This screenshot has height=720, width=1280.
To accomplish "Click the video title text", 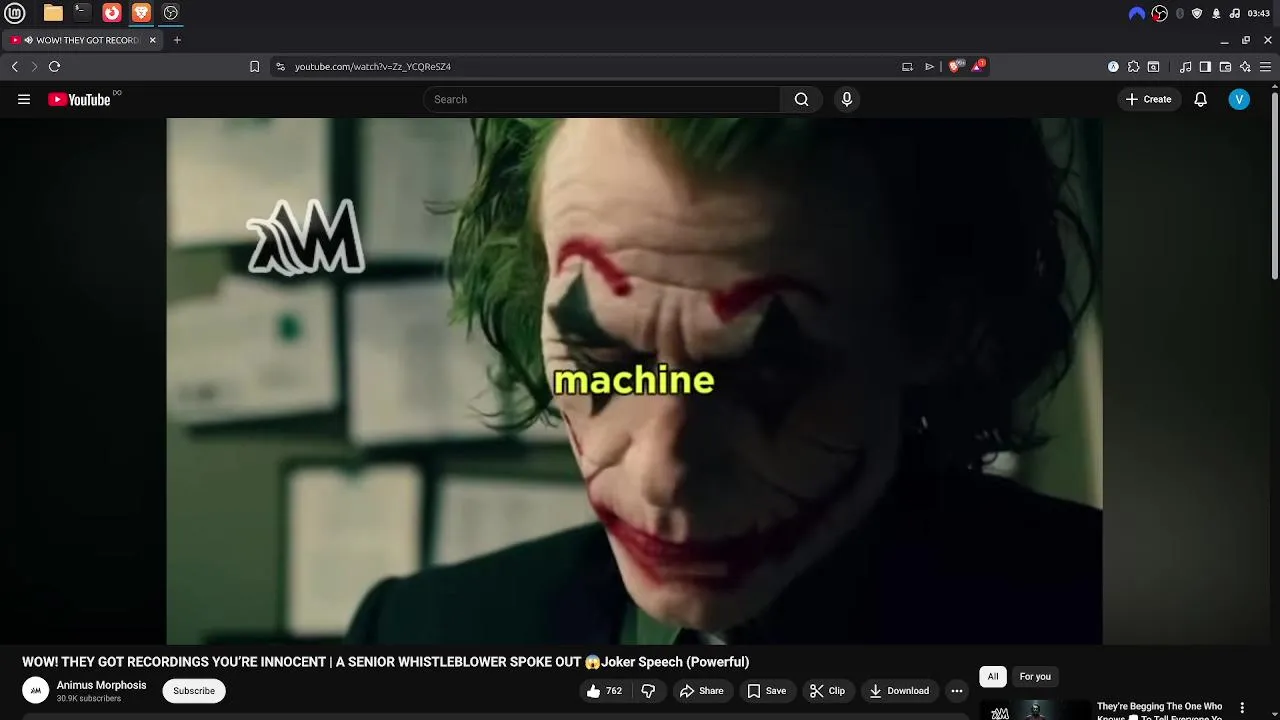I will coord(386,662).
